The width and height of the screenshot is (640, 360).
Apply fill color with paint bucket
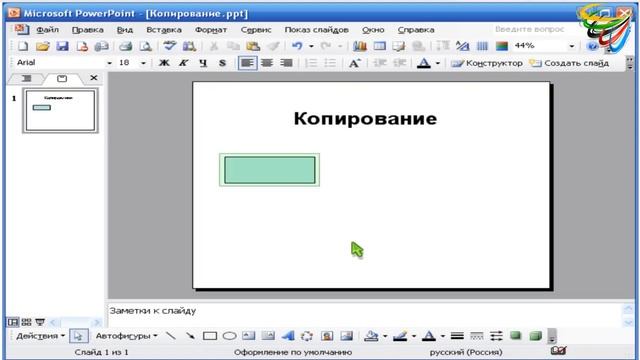click(x=371, y=336)
